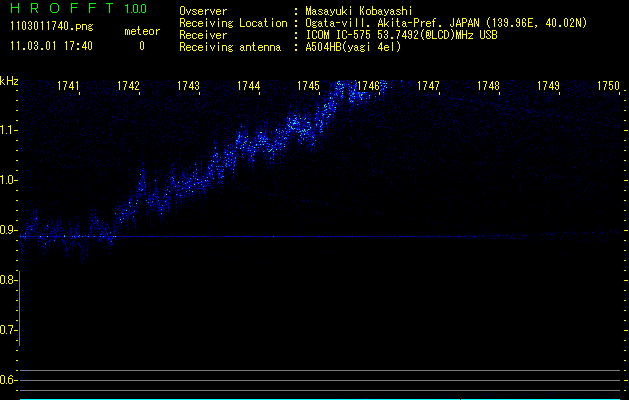
Task: Select the 0.7 frequency axis label
Action: pos(9,329)
